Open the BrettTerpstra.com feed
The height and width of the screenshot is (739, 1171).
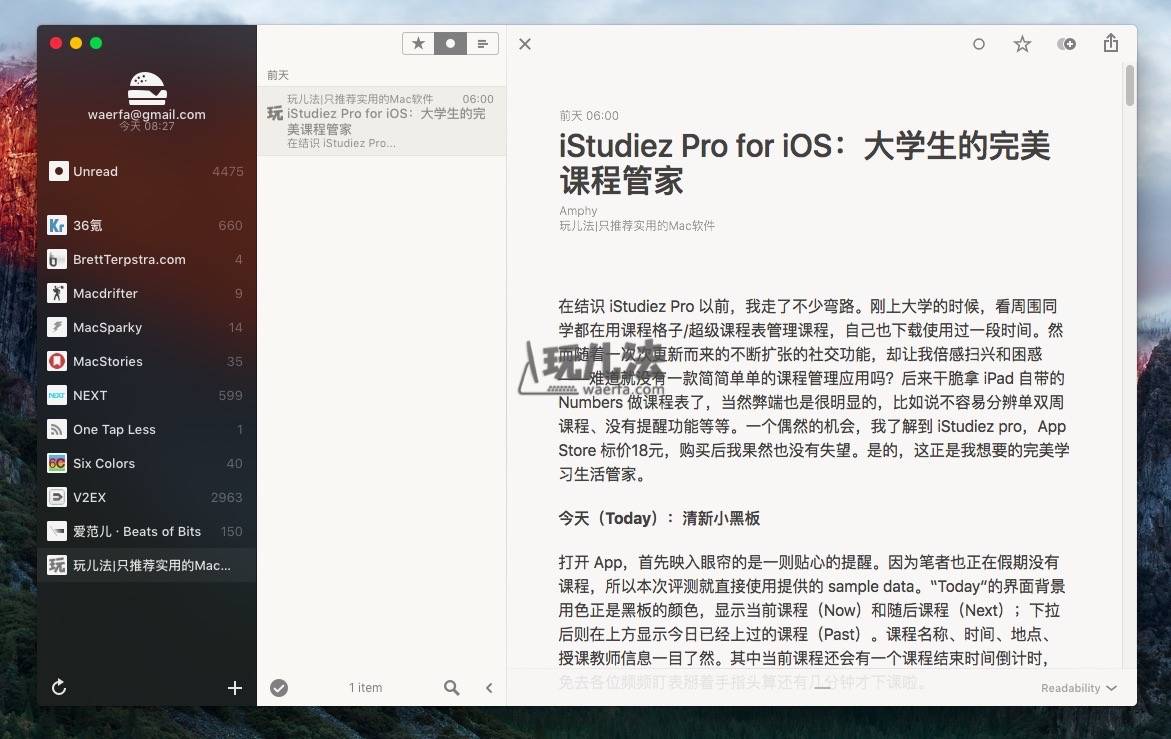[147, 259]
